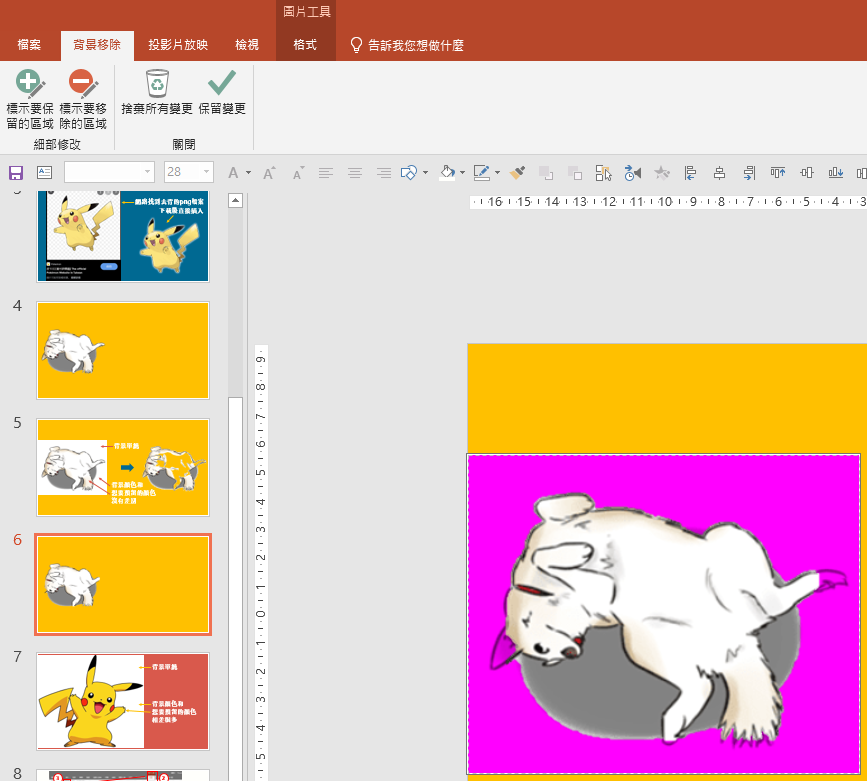
Task: Activate the Format Painter brush
Action: [518, 173]
